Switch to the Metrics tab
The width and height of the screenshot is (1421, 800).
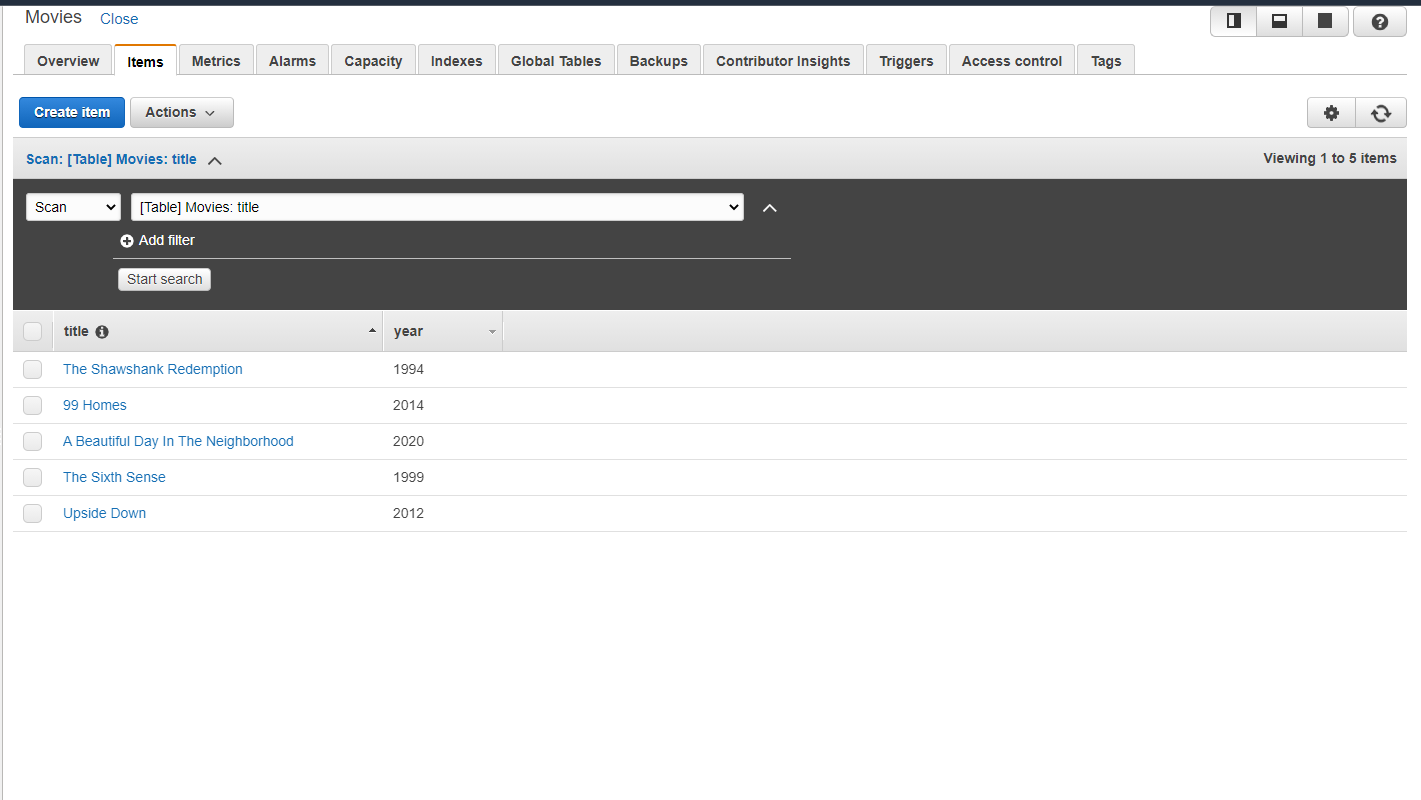click(216, 60)
